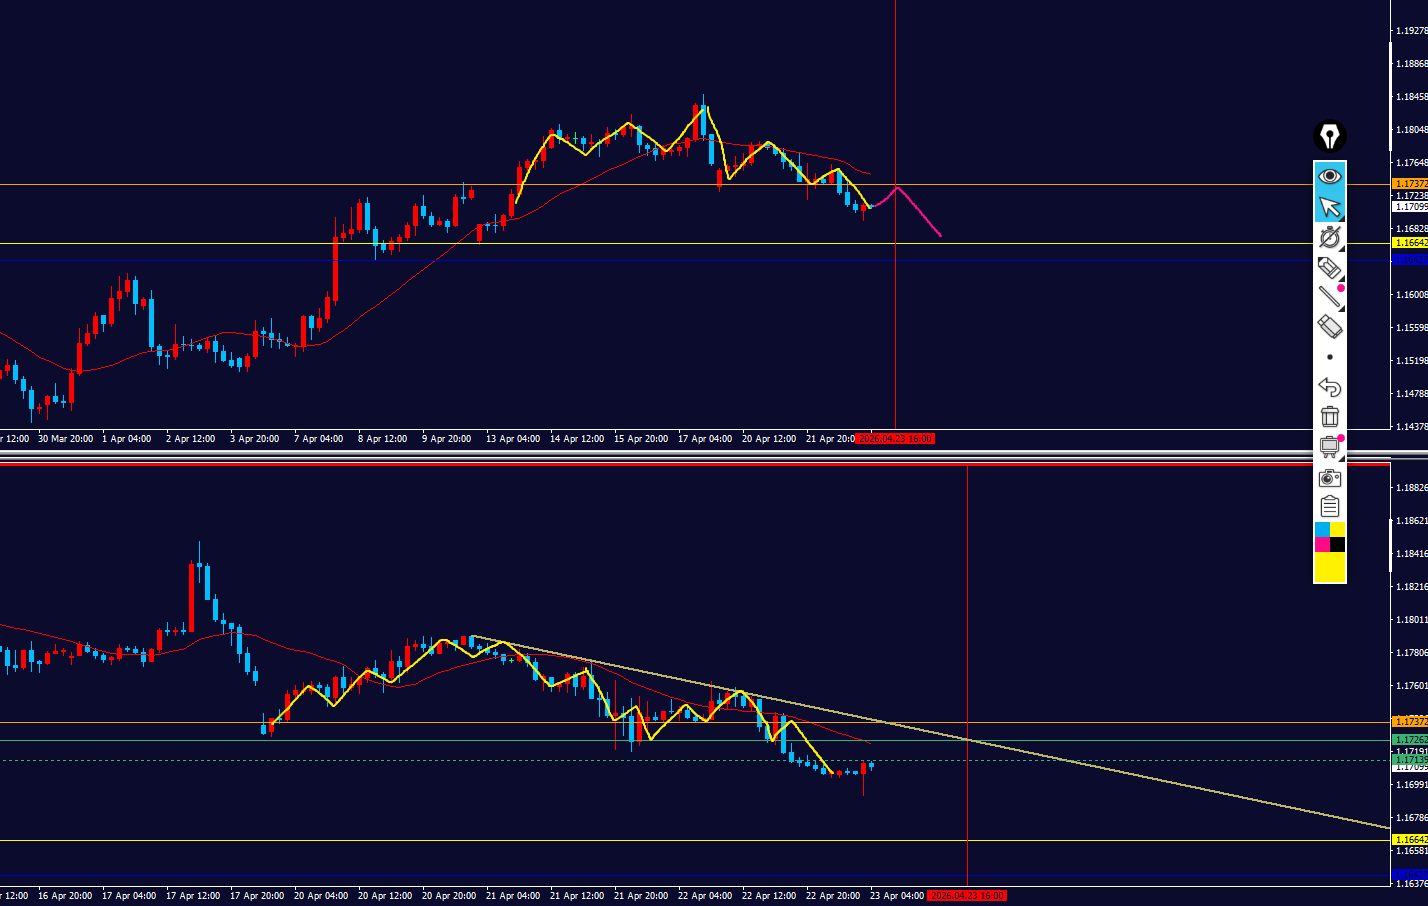Clear all ink with the trash icon

[1329, 417]
